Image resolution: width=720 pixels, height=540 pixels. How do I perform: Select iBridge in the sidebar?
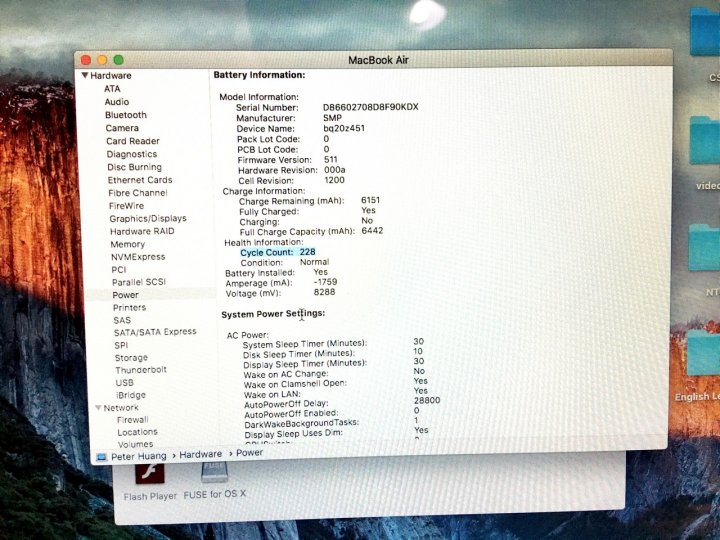[131, 395]
